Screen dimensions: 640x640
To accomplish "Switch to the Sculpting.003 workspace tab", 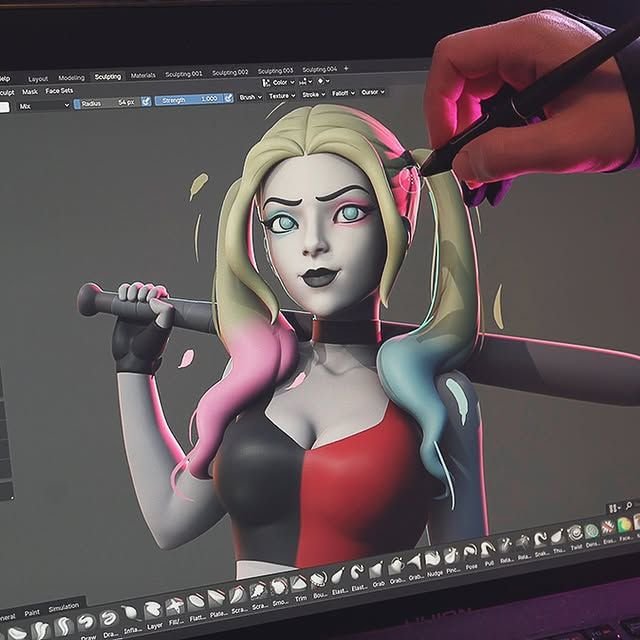I will 275,71.
